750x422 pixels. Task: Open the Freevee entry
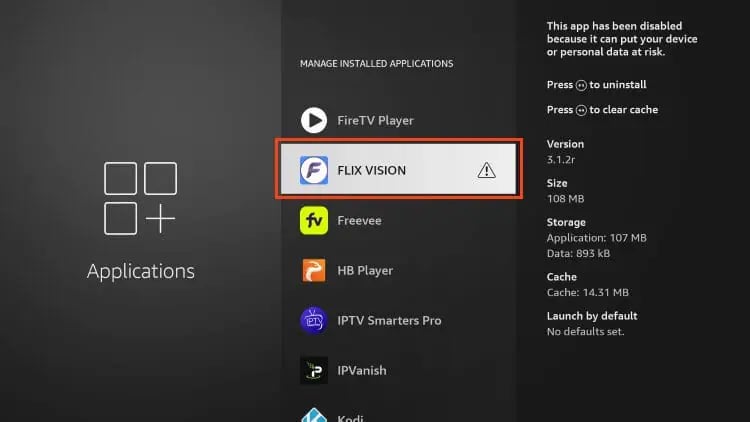[399, 220]
